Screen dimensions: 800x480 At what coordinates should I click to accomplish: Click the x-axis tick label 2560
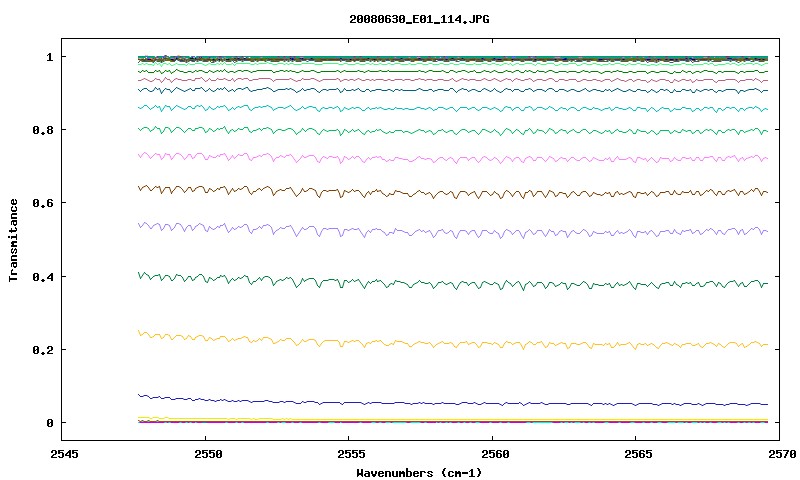point(495,453)
